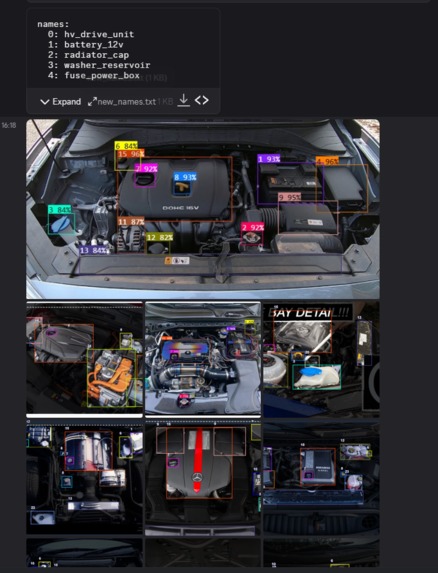The image size is (438, 573).
Task: Open the large DOHC 16V engine image
Action: [203, 209]
